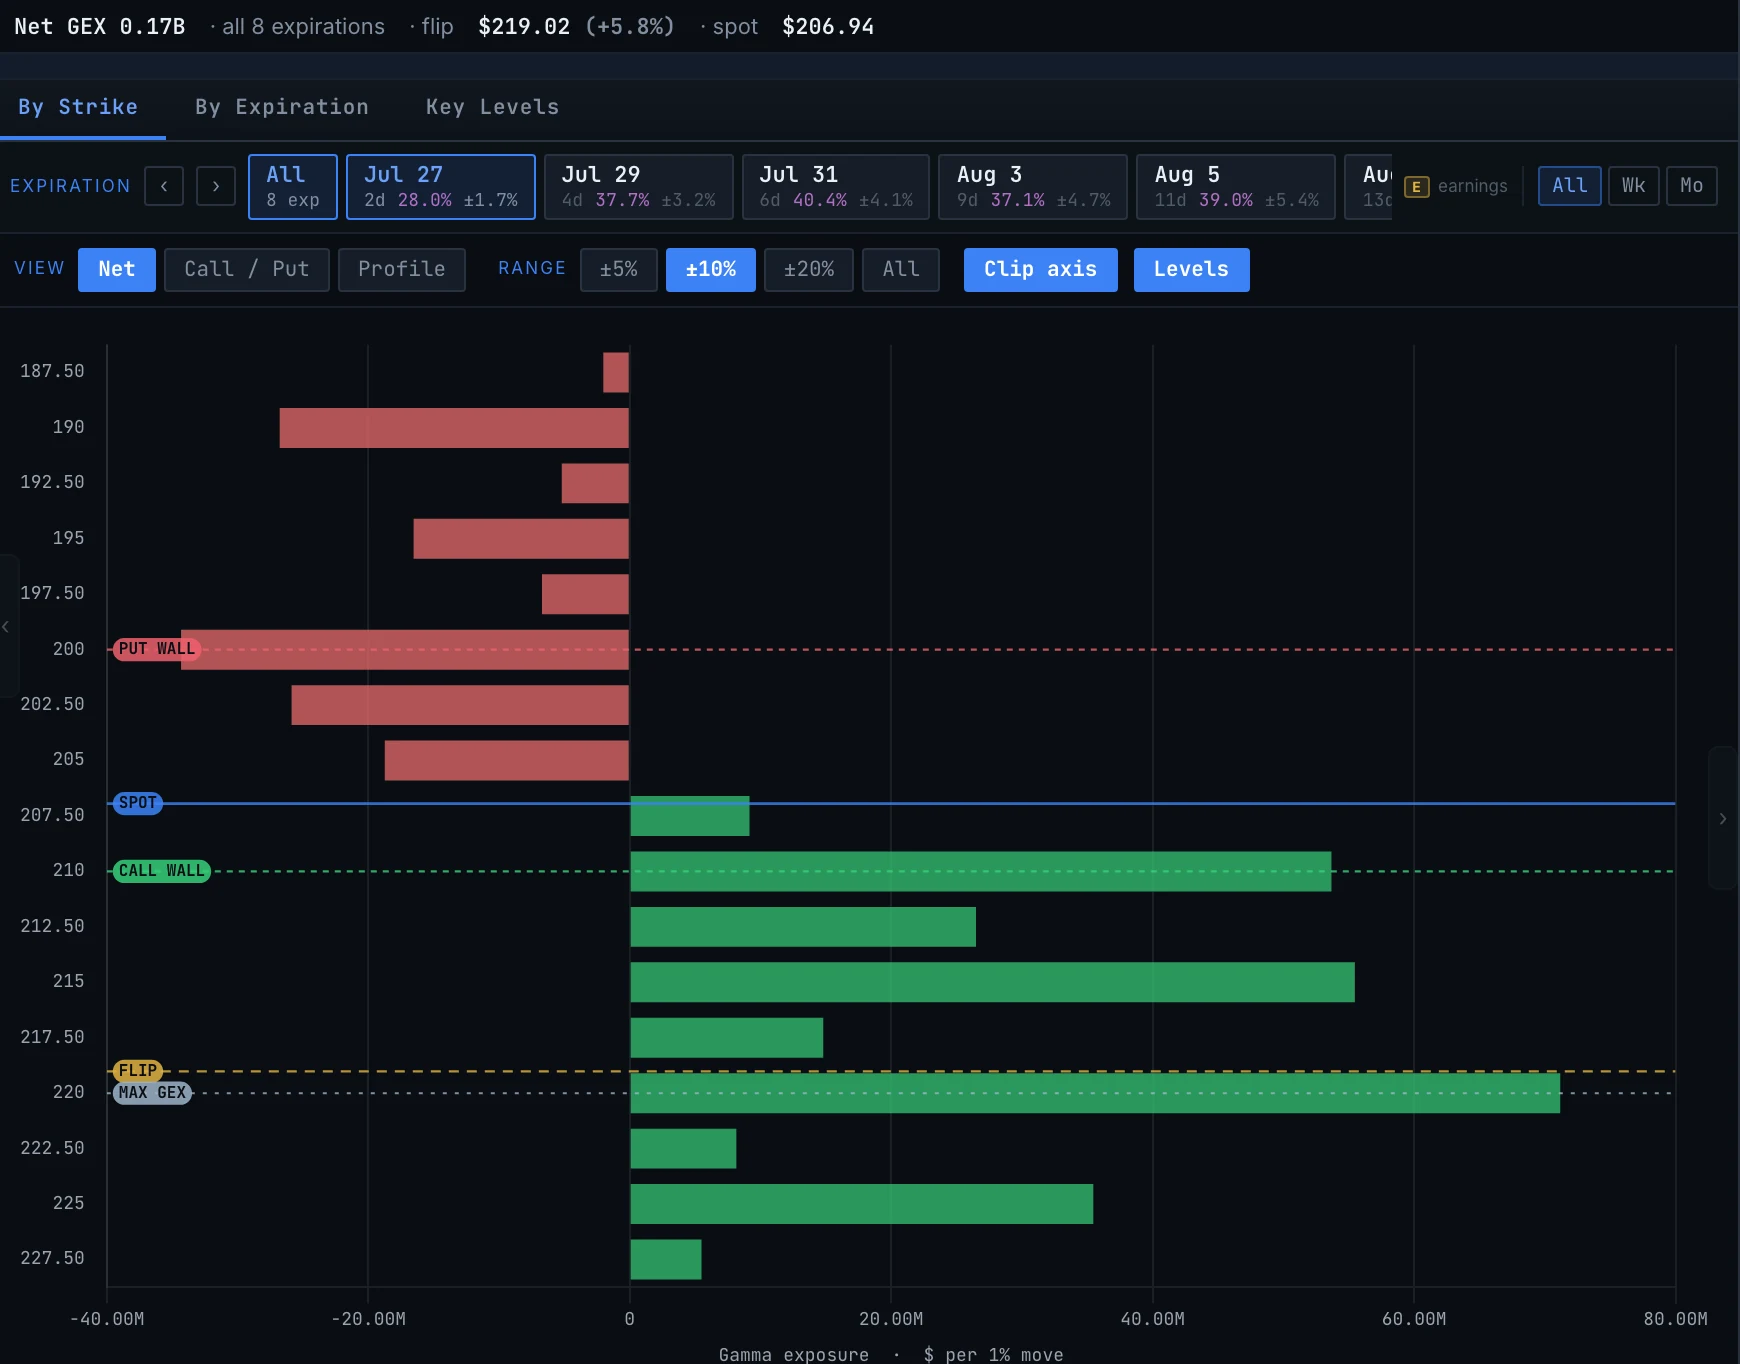Switch view to Call / Put
Viewport: 1740px width, 1364px height.
(247, 270)
